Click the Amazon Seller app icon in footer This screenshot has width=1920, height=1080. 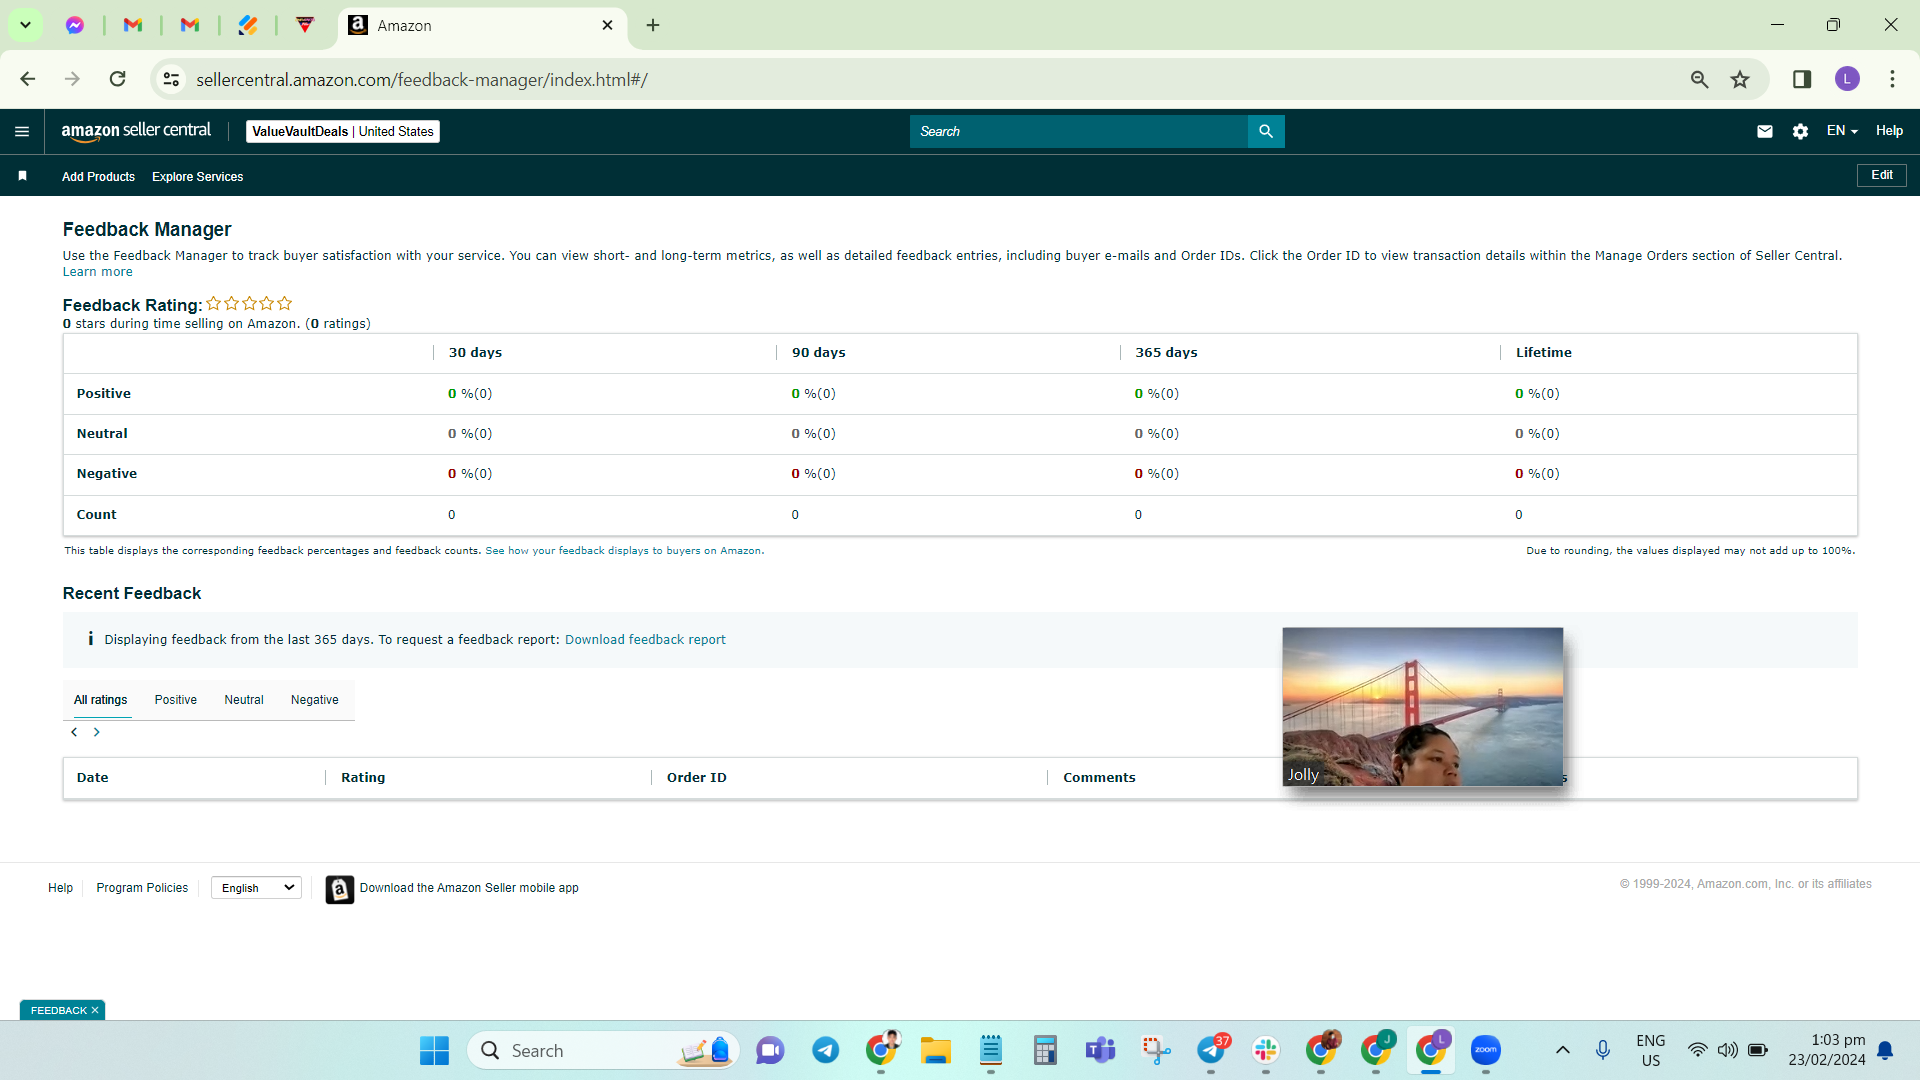coord(340,889)
